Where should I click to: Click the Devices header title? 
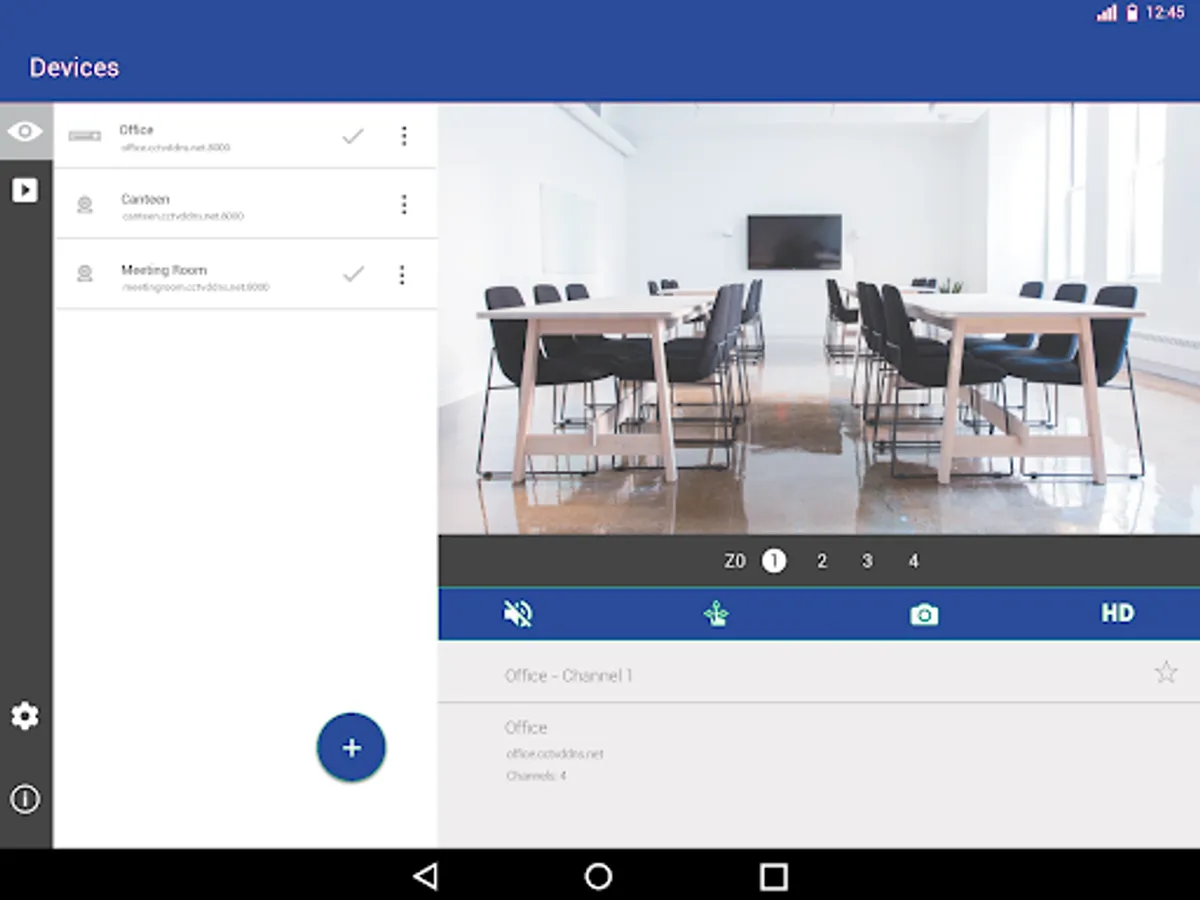coord(74,67)
